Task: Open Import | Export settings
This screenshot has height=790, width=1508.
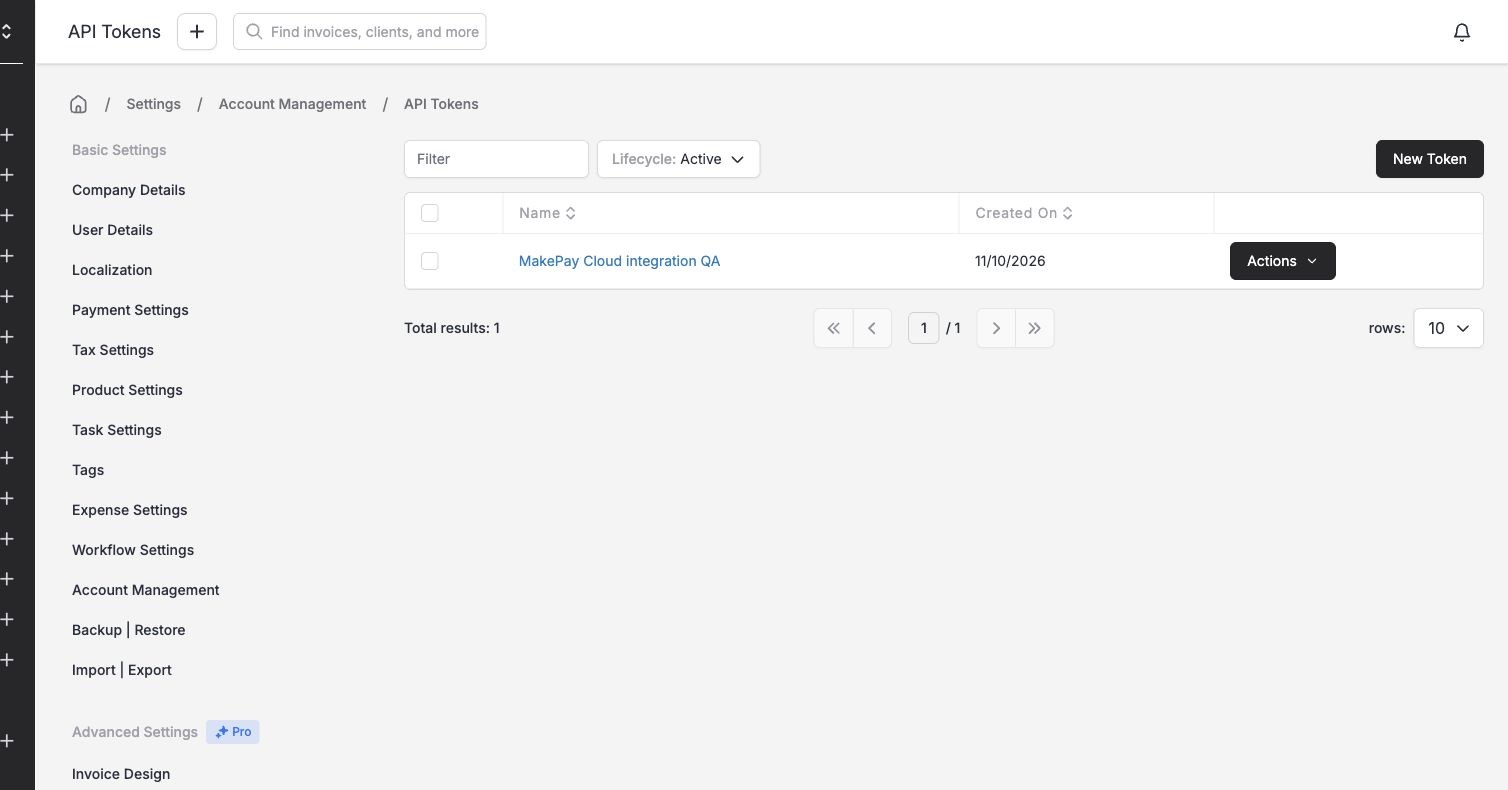Action: [122, 670]
